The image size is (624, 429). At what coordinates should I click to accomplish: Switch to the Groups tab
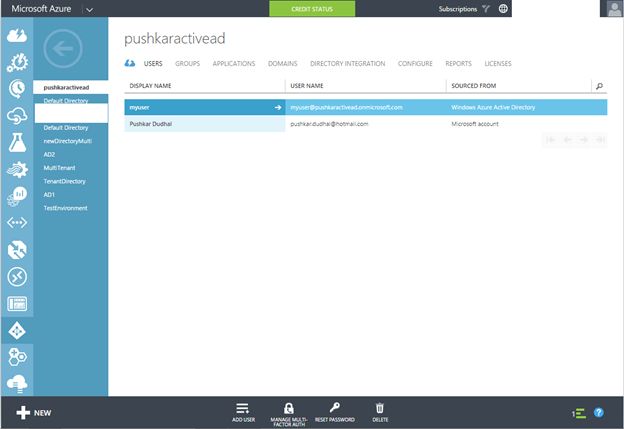tap(187, 64)
